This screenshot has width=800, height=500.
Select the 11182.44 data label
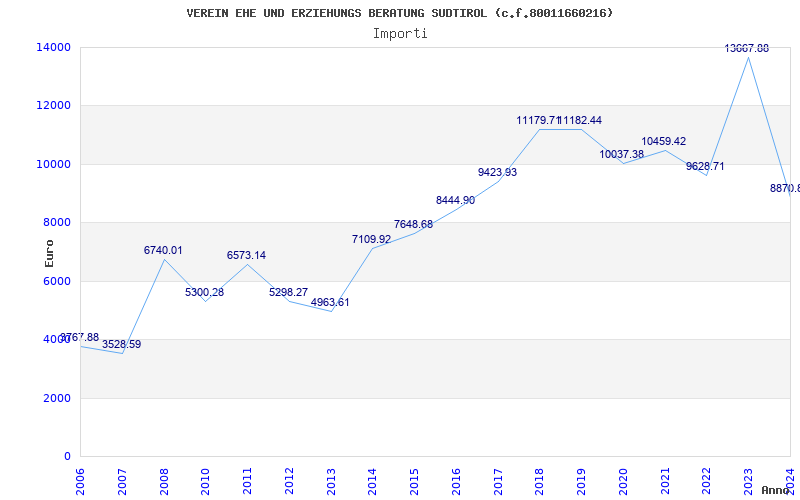581,120
